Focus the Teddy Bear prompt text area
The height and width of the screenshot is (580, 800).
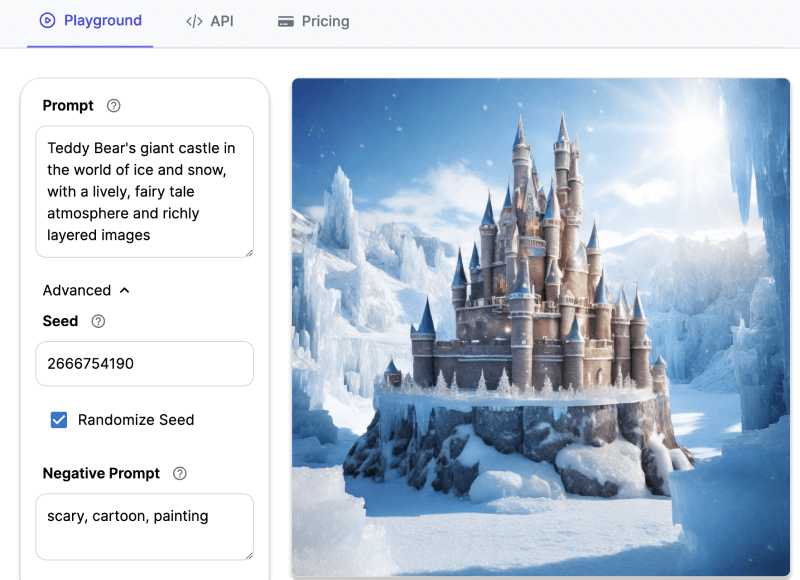(x=144, y=192)
